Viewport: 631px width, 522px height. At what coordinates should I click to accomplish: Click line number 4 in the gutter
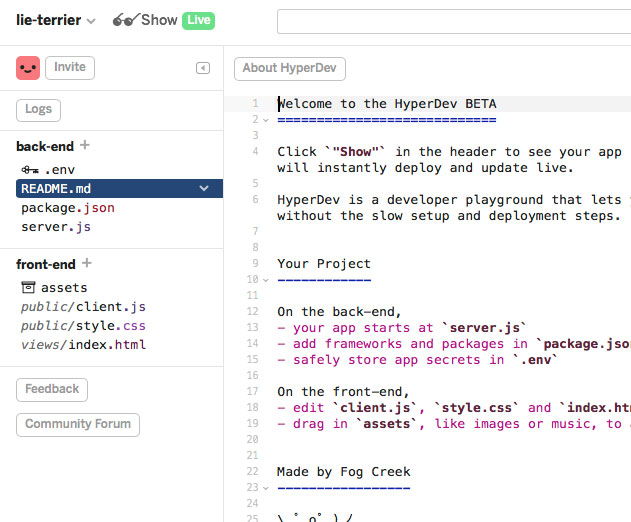(x=255, y=152)
